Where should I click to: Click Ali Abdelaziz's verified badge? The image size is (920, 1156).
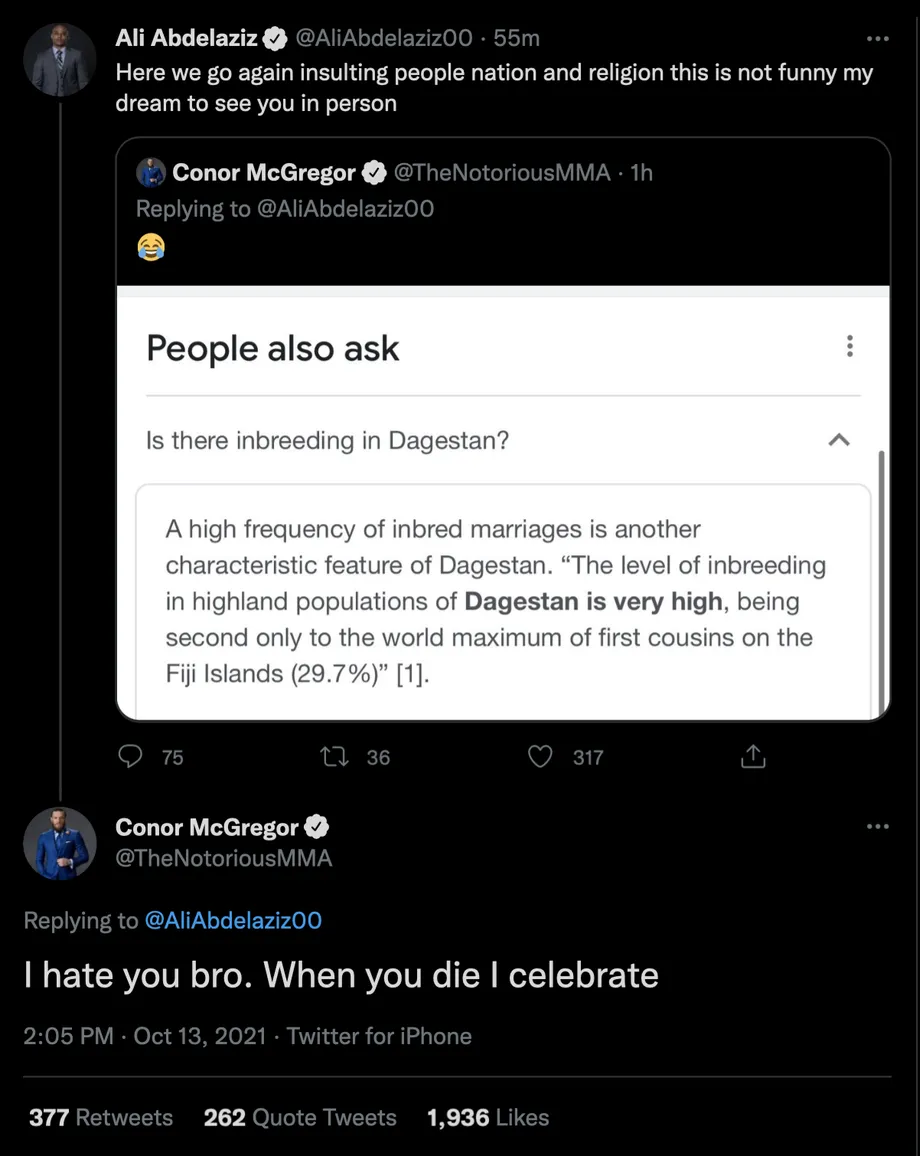[274, 39]
